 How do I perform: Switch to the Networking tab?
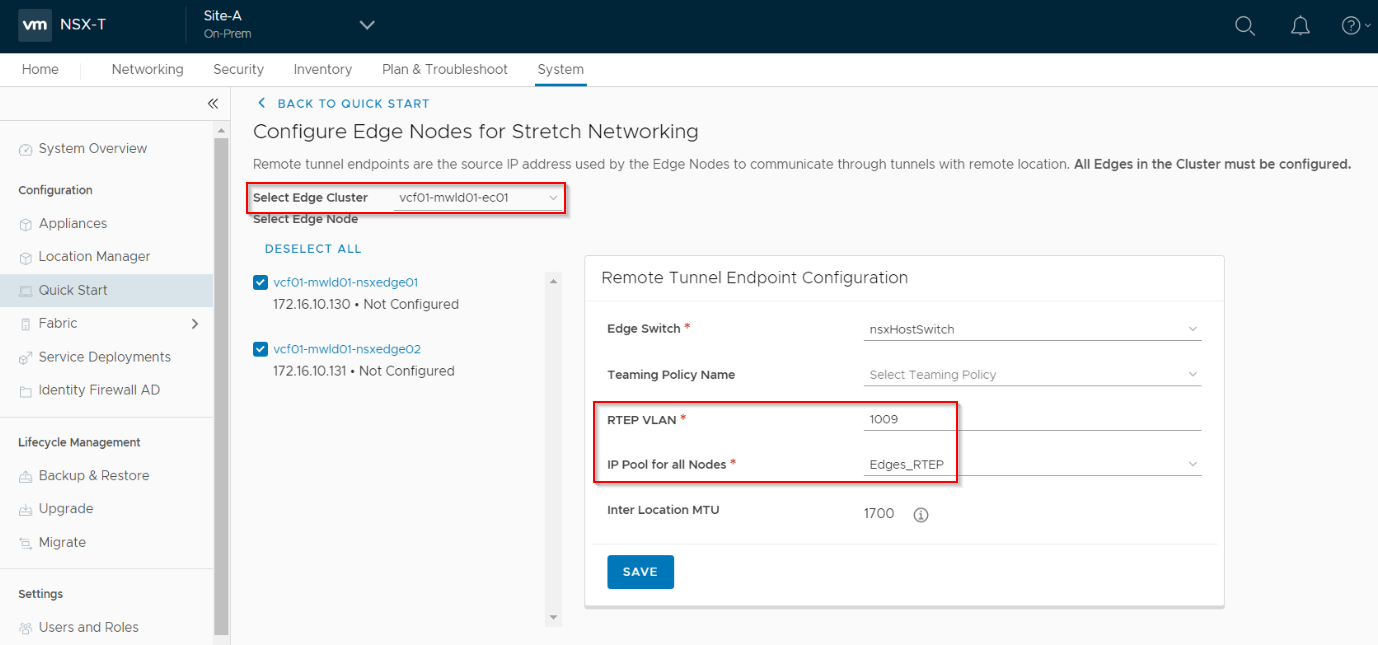147,70
